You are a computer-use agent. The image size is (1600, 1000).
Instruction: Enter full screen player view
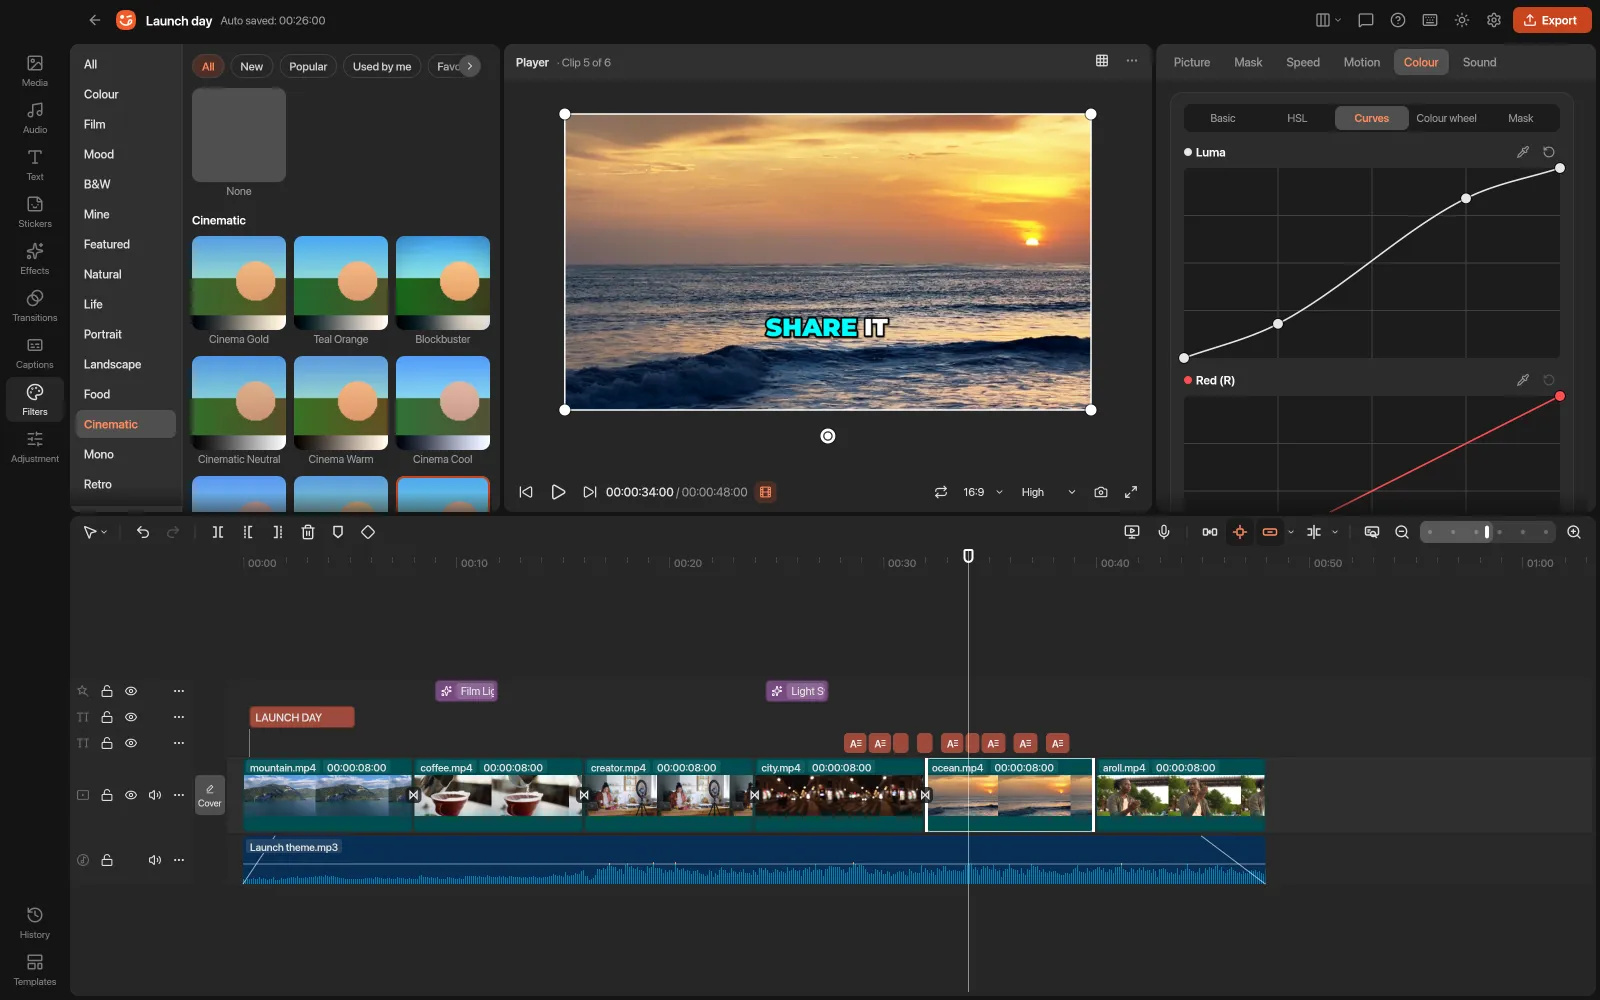click(x=1131, y=492)
